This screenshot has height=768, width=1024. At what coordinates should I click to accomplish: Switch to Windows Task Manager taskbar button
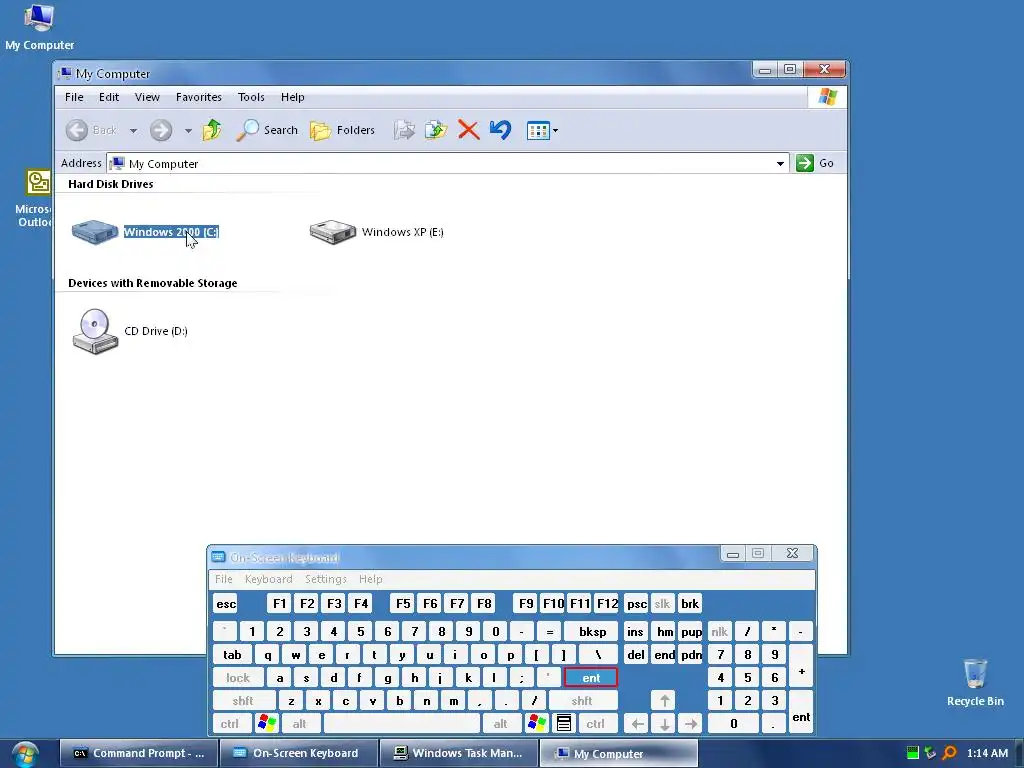tap(458, 754)
